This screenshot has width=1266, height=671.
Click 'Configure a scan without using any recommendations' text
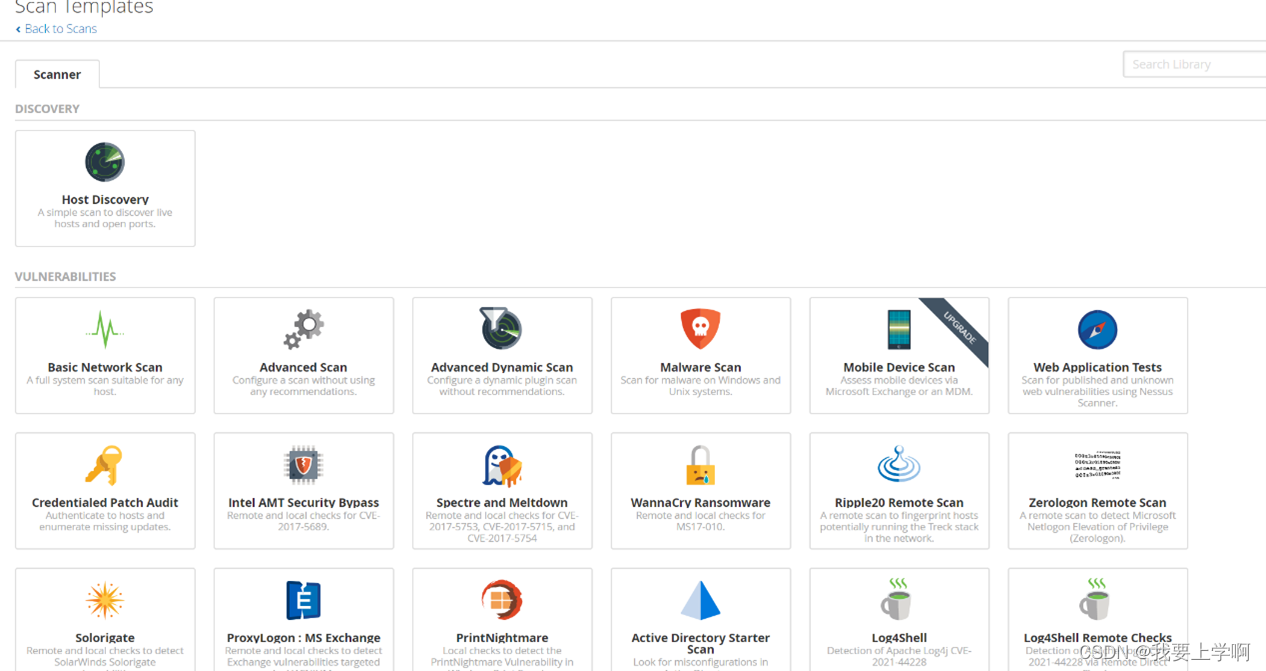304,386
